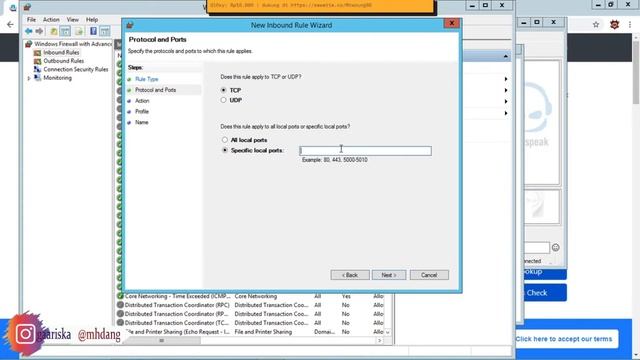Go to the Rule Type wizard step

coord(147,79)
